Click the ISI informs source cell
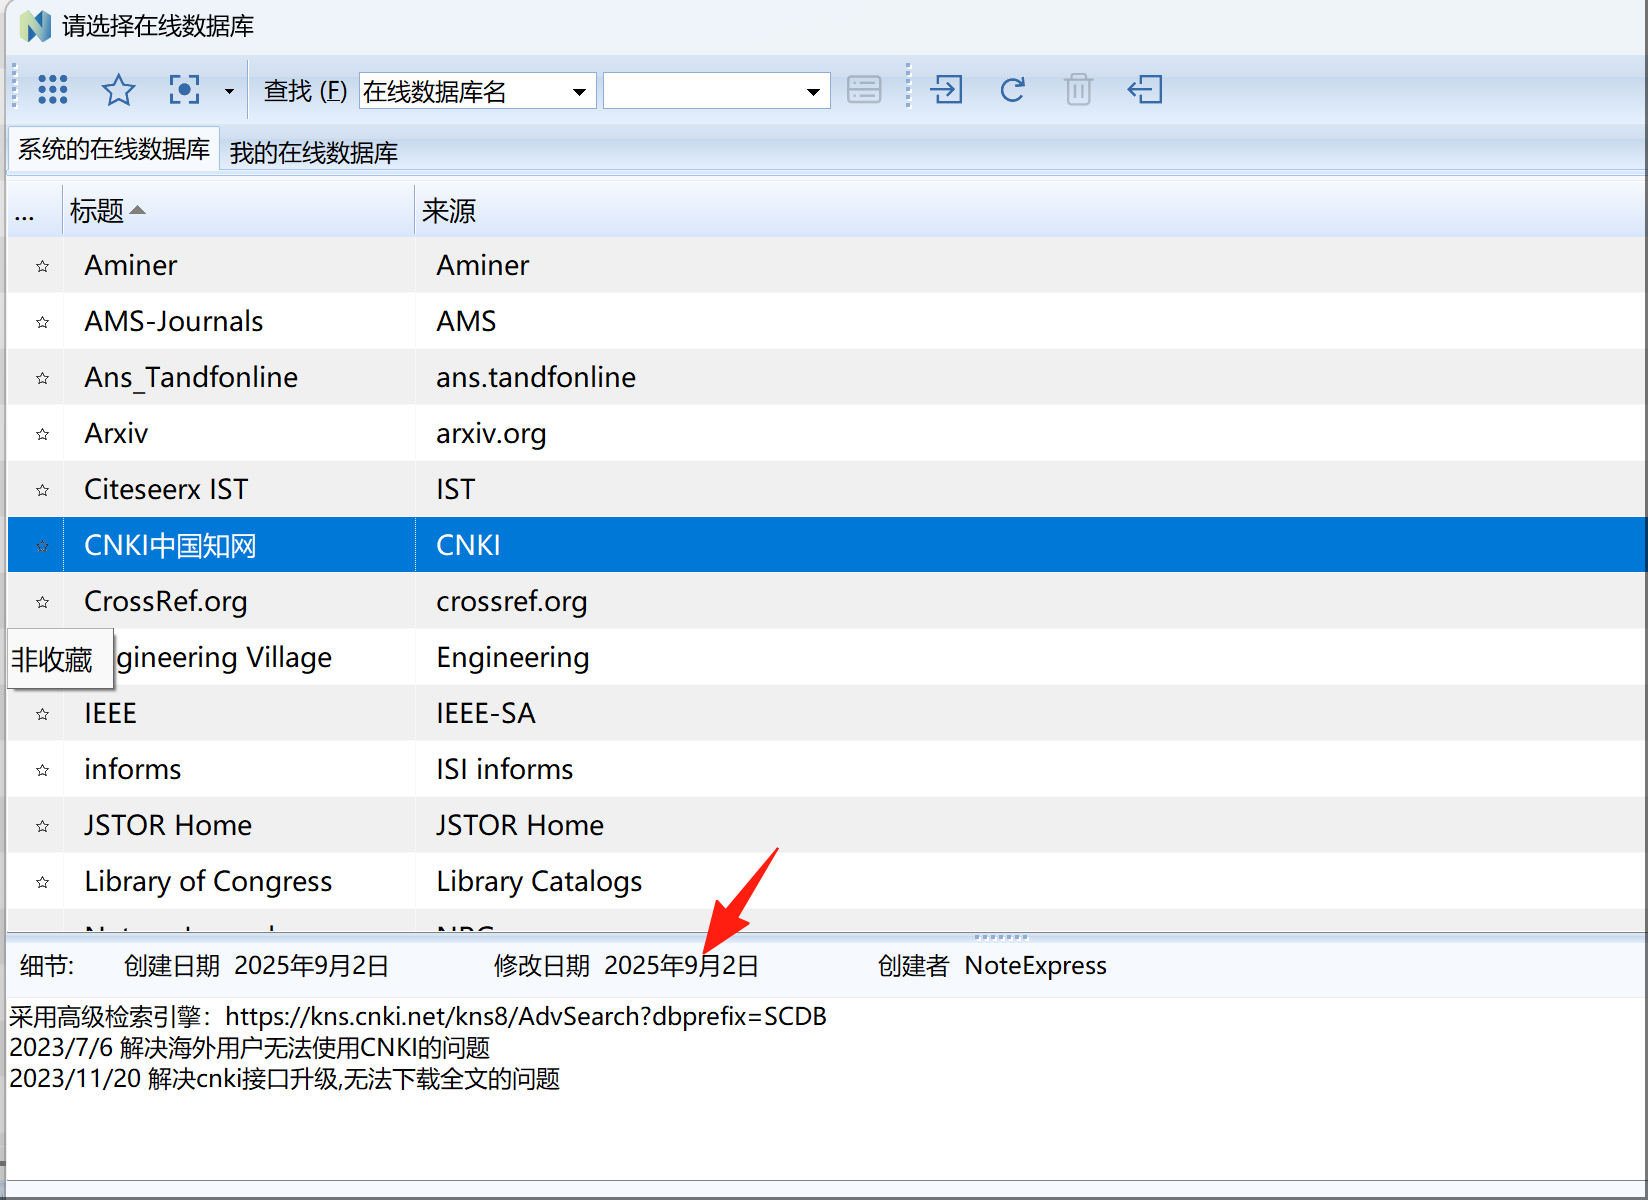 505,769
